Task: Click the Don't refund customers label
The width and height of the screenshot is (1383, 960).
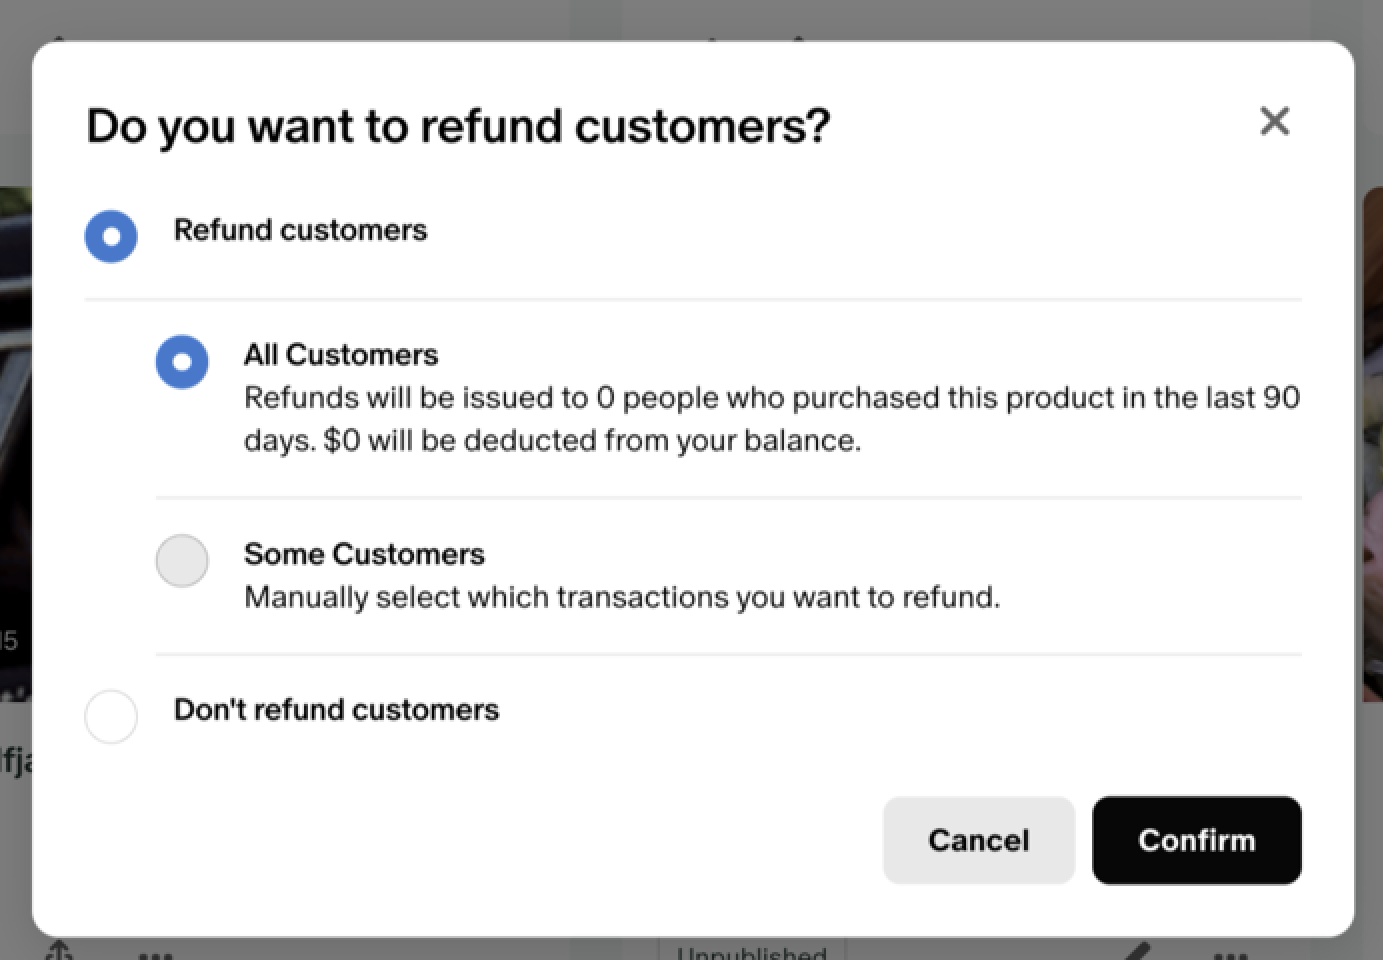Action: [336, 710]
